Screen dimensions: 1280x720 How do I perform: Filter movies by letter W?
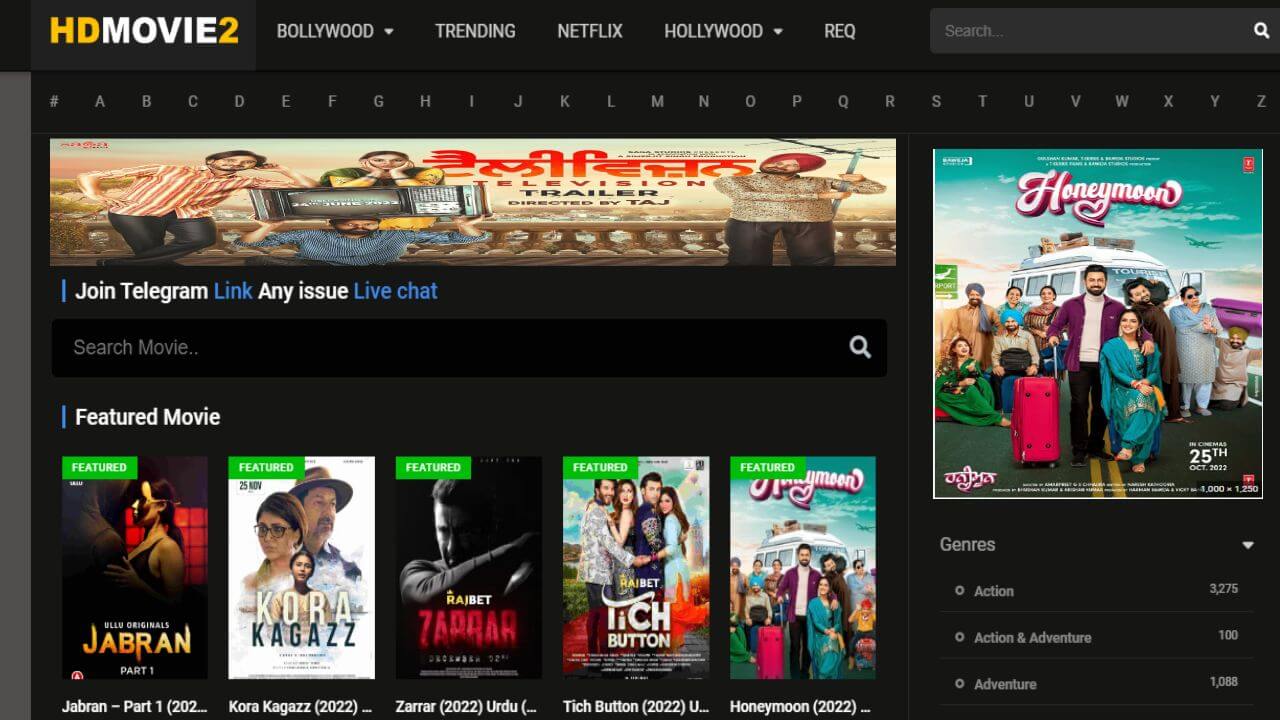pos(1121,101)
